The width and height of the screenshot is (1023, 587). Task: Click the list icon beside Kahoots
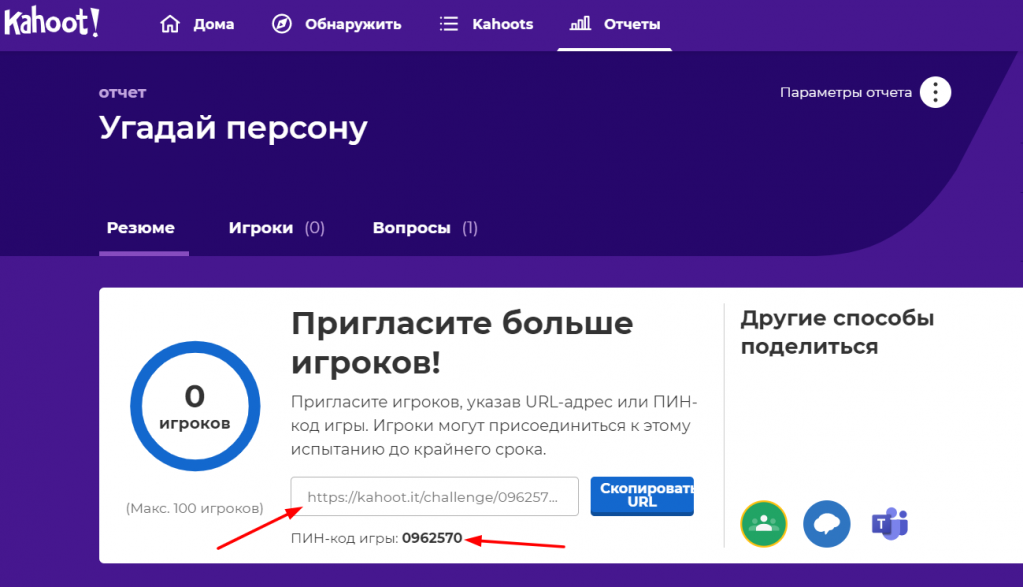click(449, 24)
